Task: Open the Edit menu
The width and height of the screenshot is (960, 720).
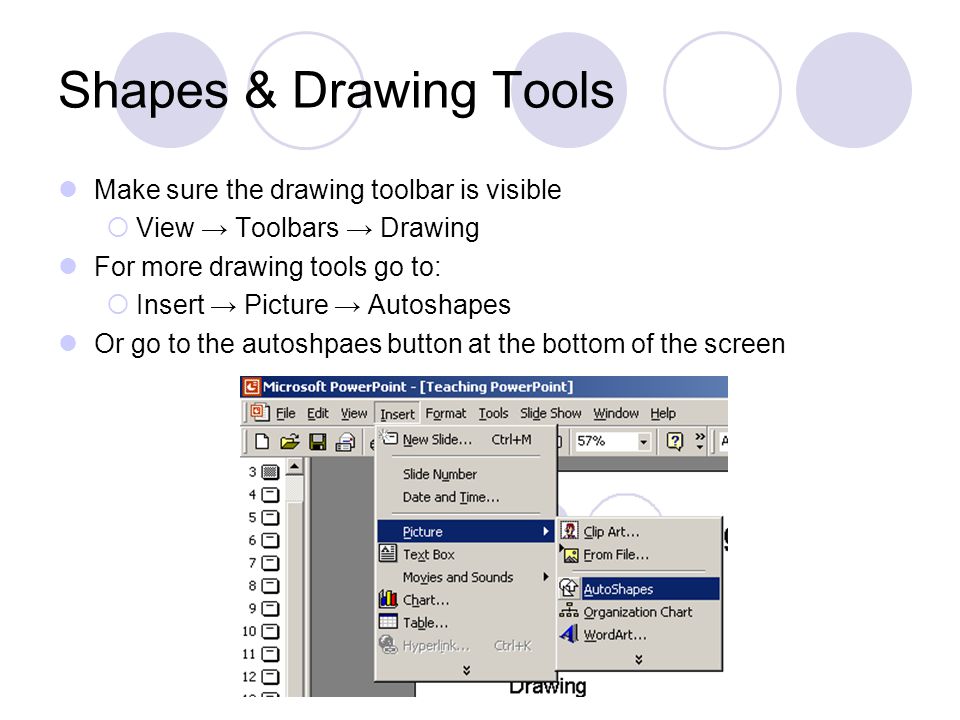Action: pos(318,414)
